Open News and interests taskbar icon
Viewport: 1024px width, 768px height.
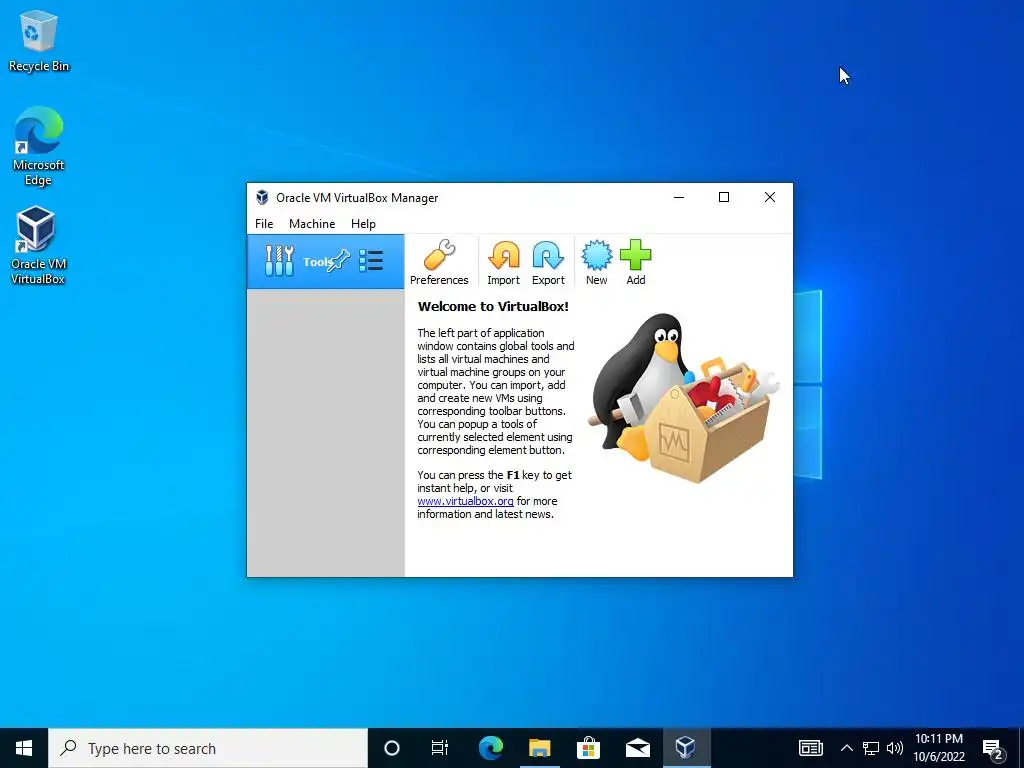point(810,748)
